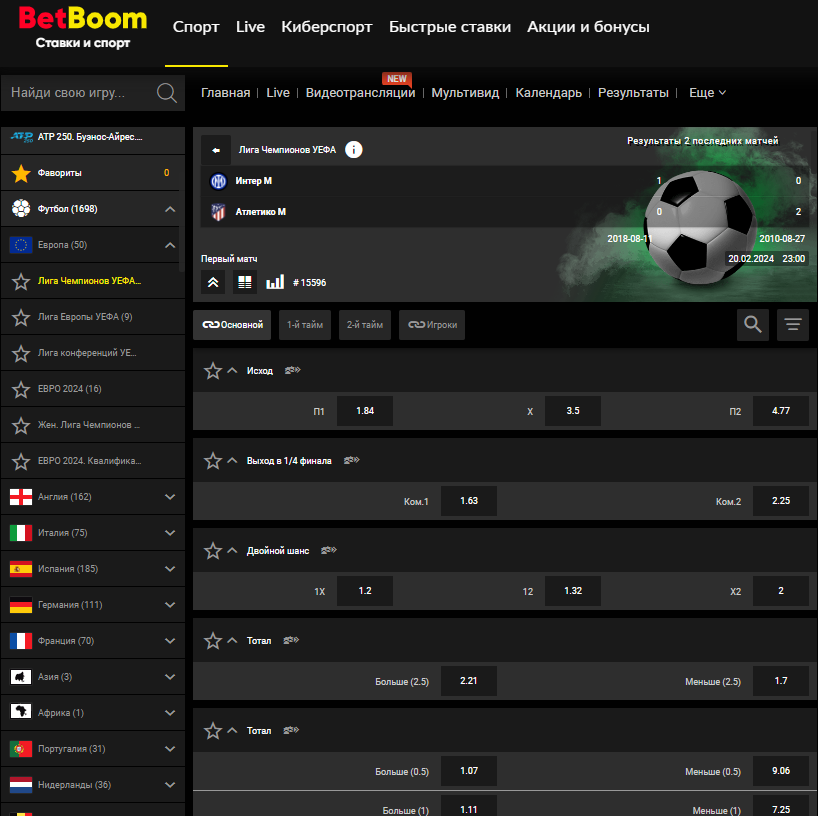Viewport: 818px width, 816px height.
Task: Click the market search magnifier button
Action: [752, 325]
